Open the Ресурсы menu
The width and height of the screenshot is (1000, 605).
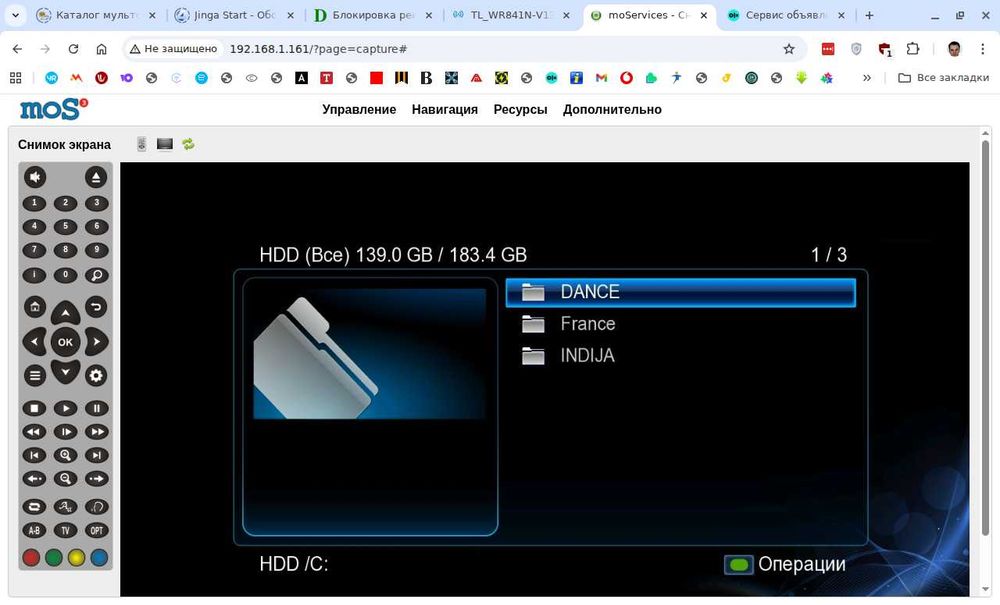click(520, 110)
